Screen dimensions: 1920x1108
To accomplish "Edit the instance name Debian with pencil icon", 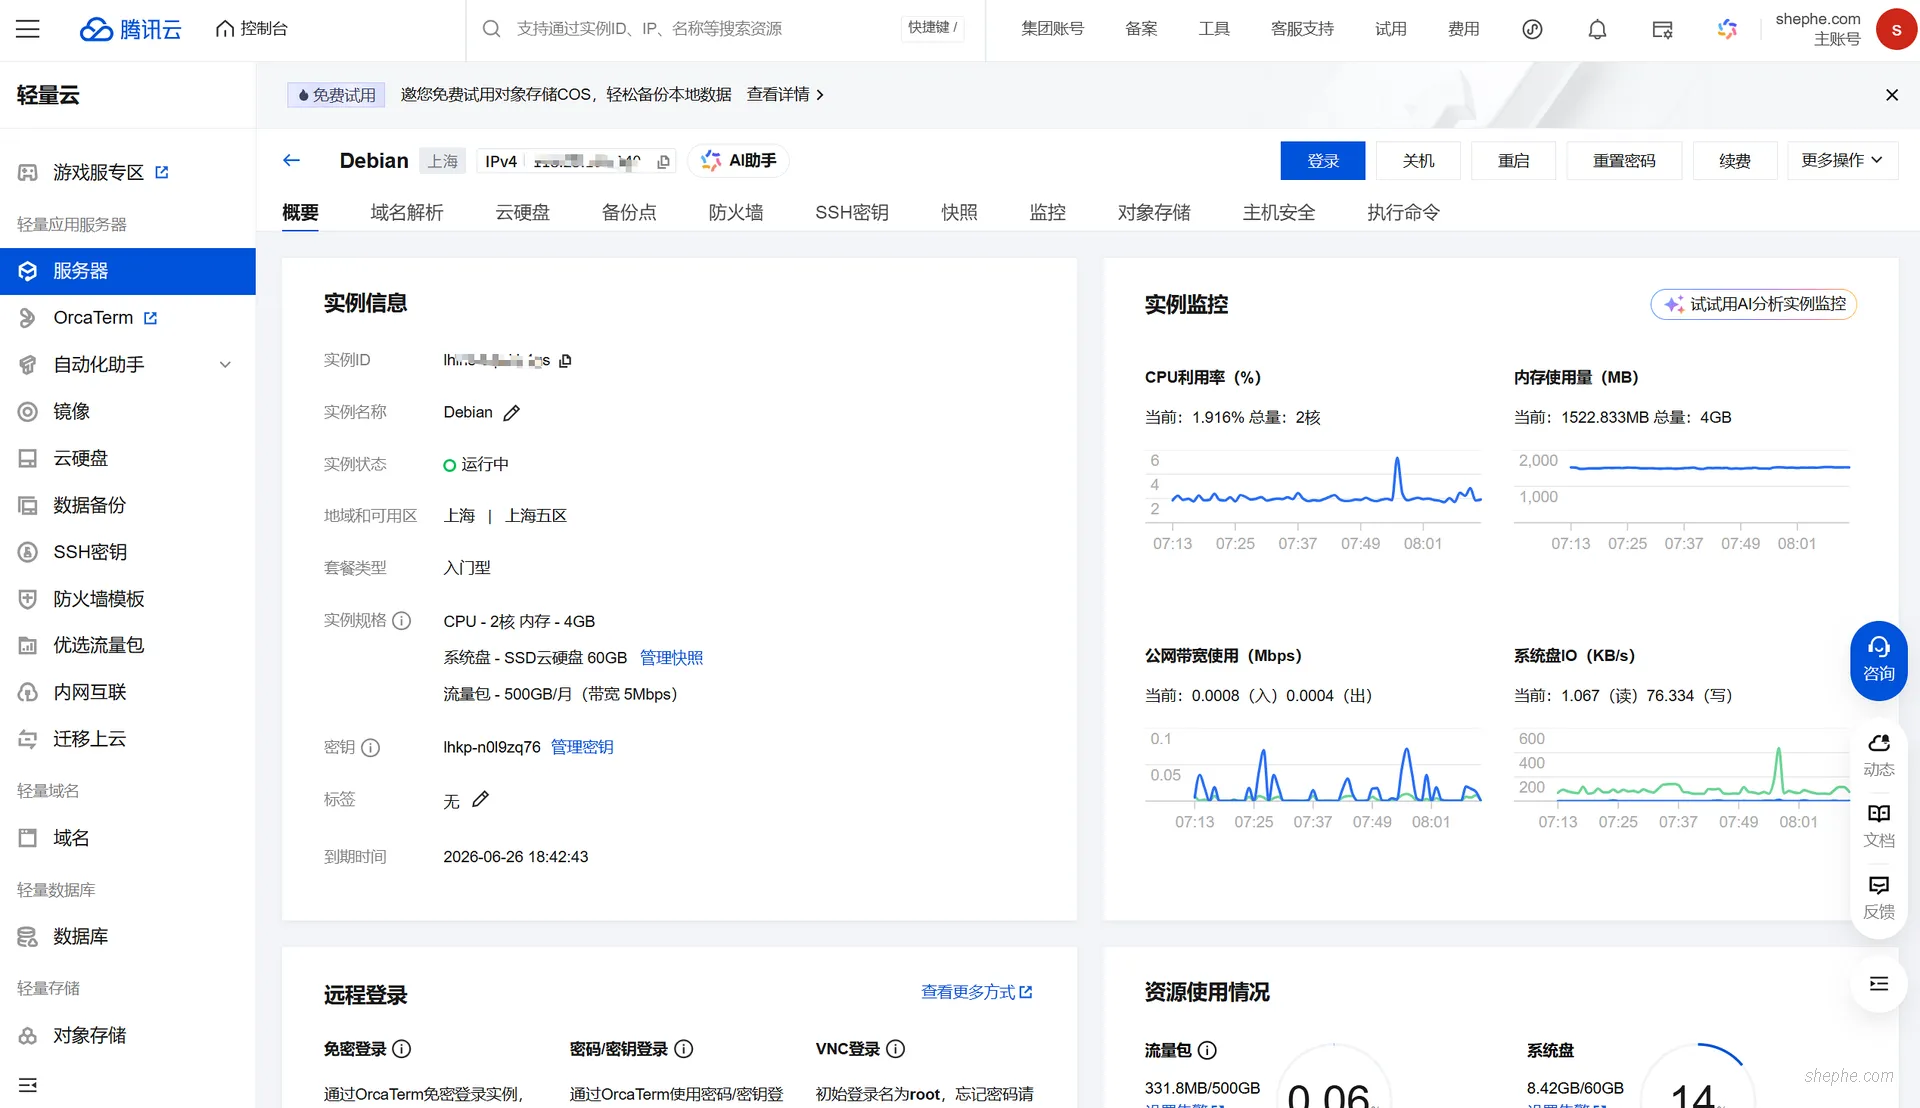I will coord(512,412).
